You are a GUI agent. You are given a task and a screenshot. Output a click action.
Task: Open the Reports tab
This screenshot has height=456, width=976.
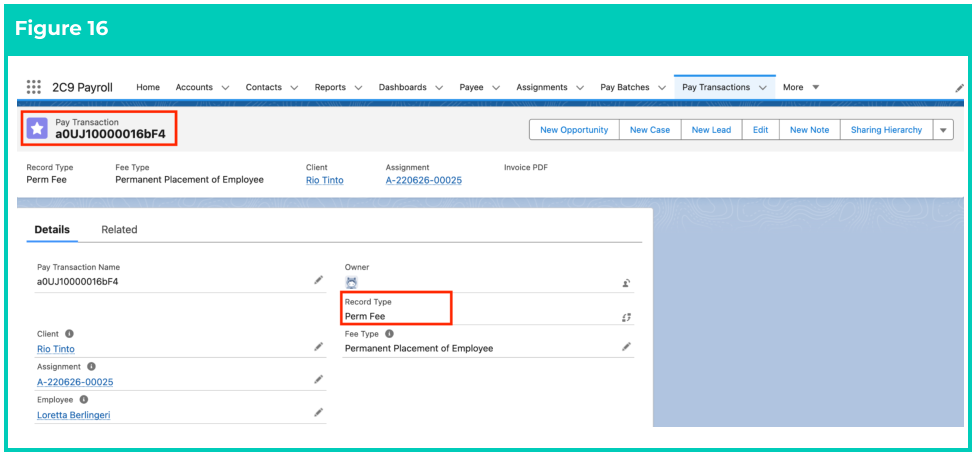pos(330,87)
